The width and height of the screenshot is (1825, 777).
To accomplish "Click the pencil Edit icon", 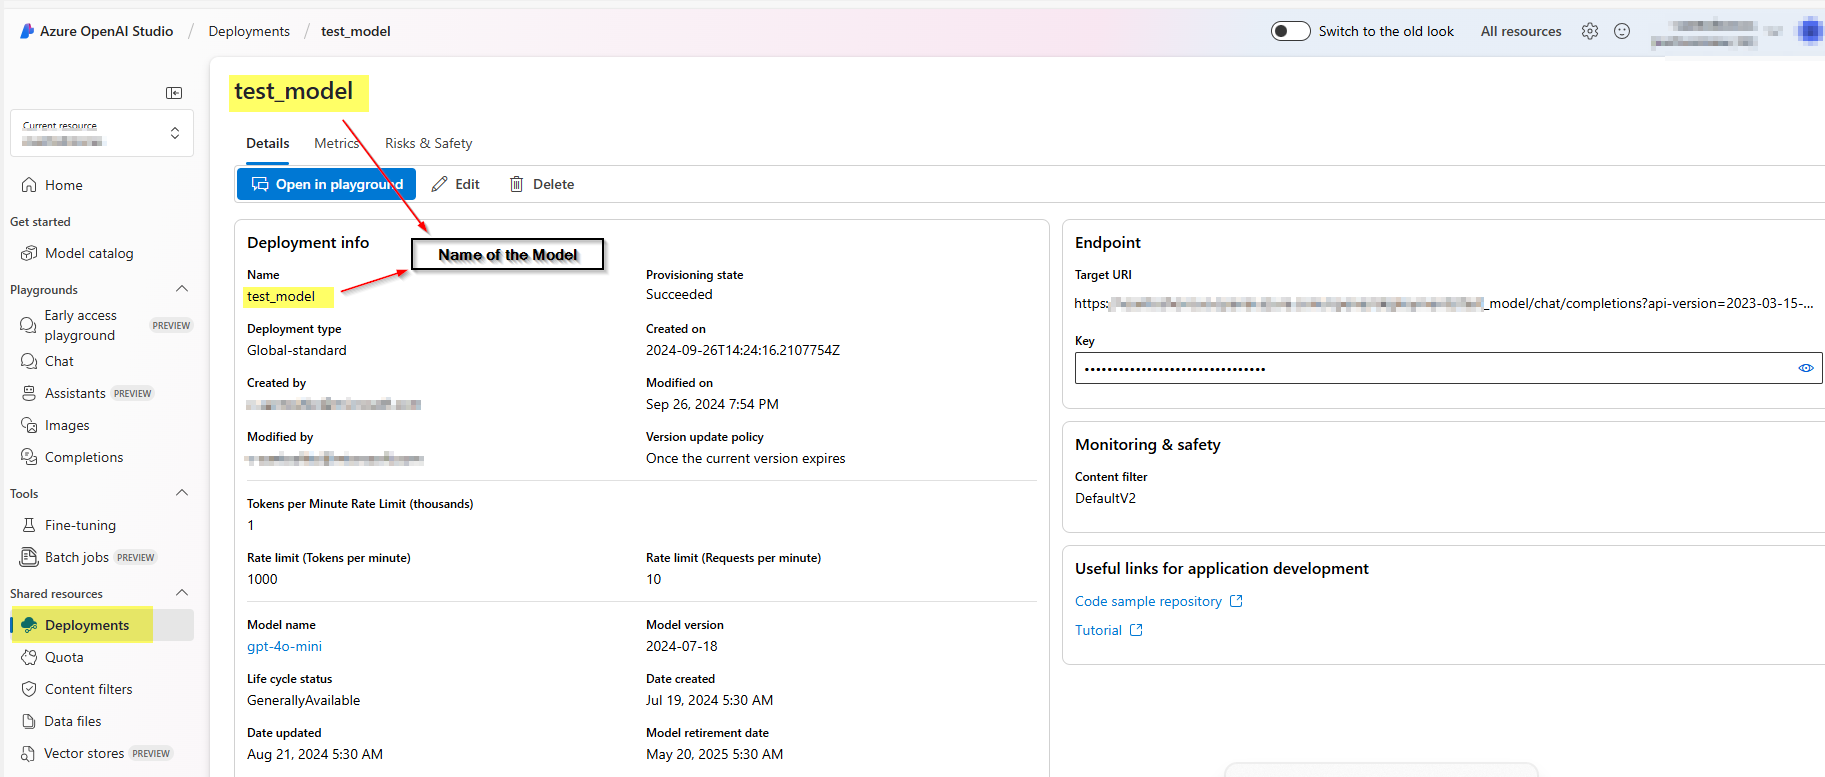I will click(x=439, y=184).
